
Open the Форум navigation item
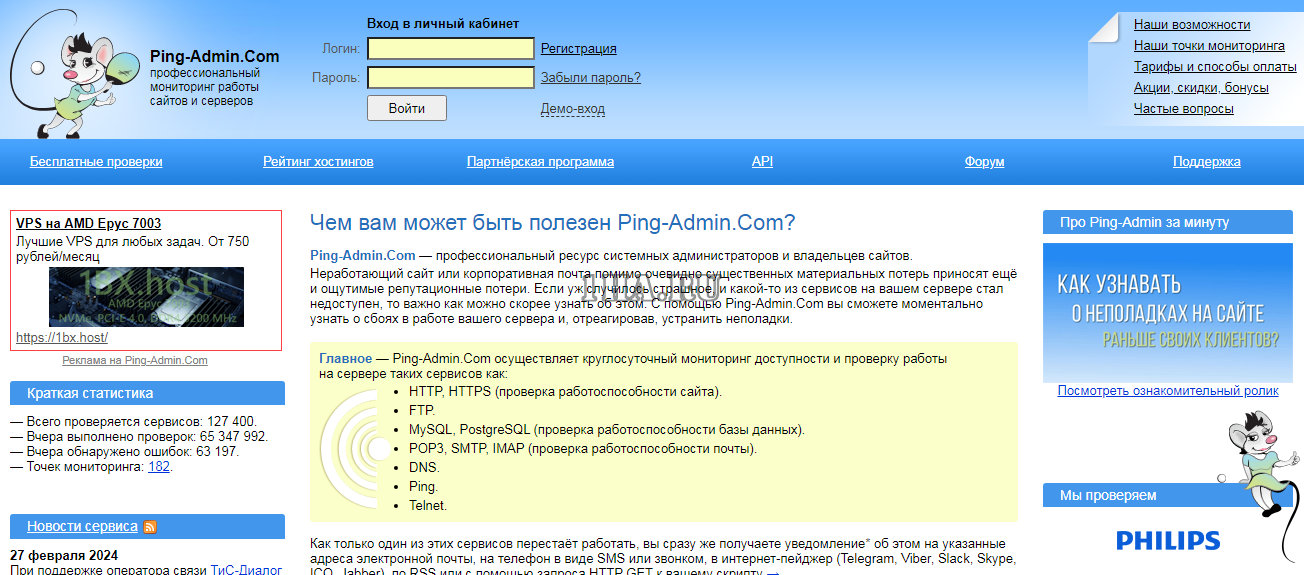pyautogui.click(x=984, y=162)
